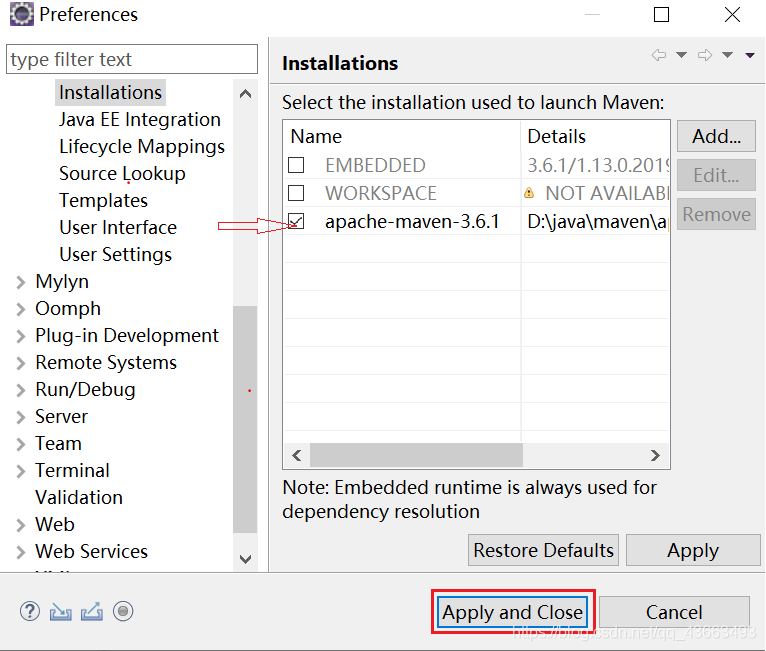
Task: Open the back history dropdown arrow
Action: click(681, 55)
